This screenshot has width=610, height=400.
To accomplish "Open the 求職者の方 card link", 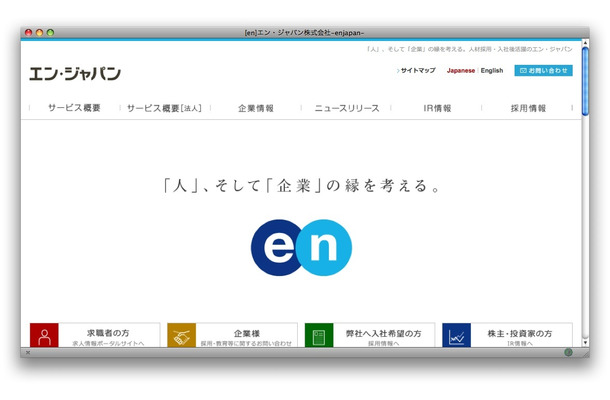I will tap(95, 335).
